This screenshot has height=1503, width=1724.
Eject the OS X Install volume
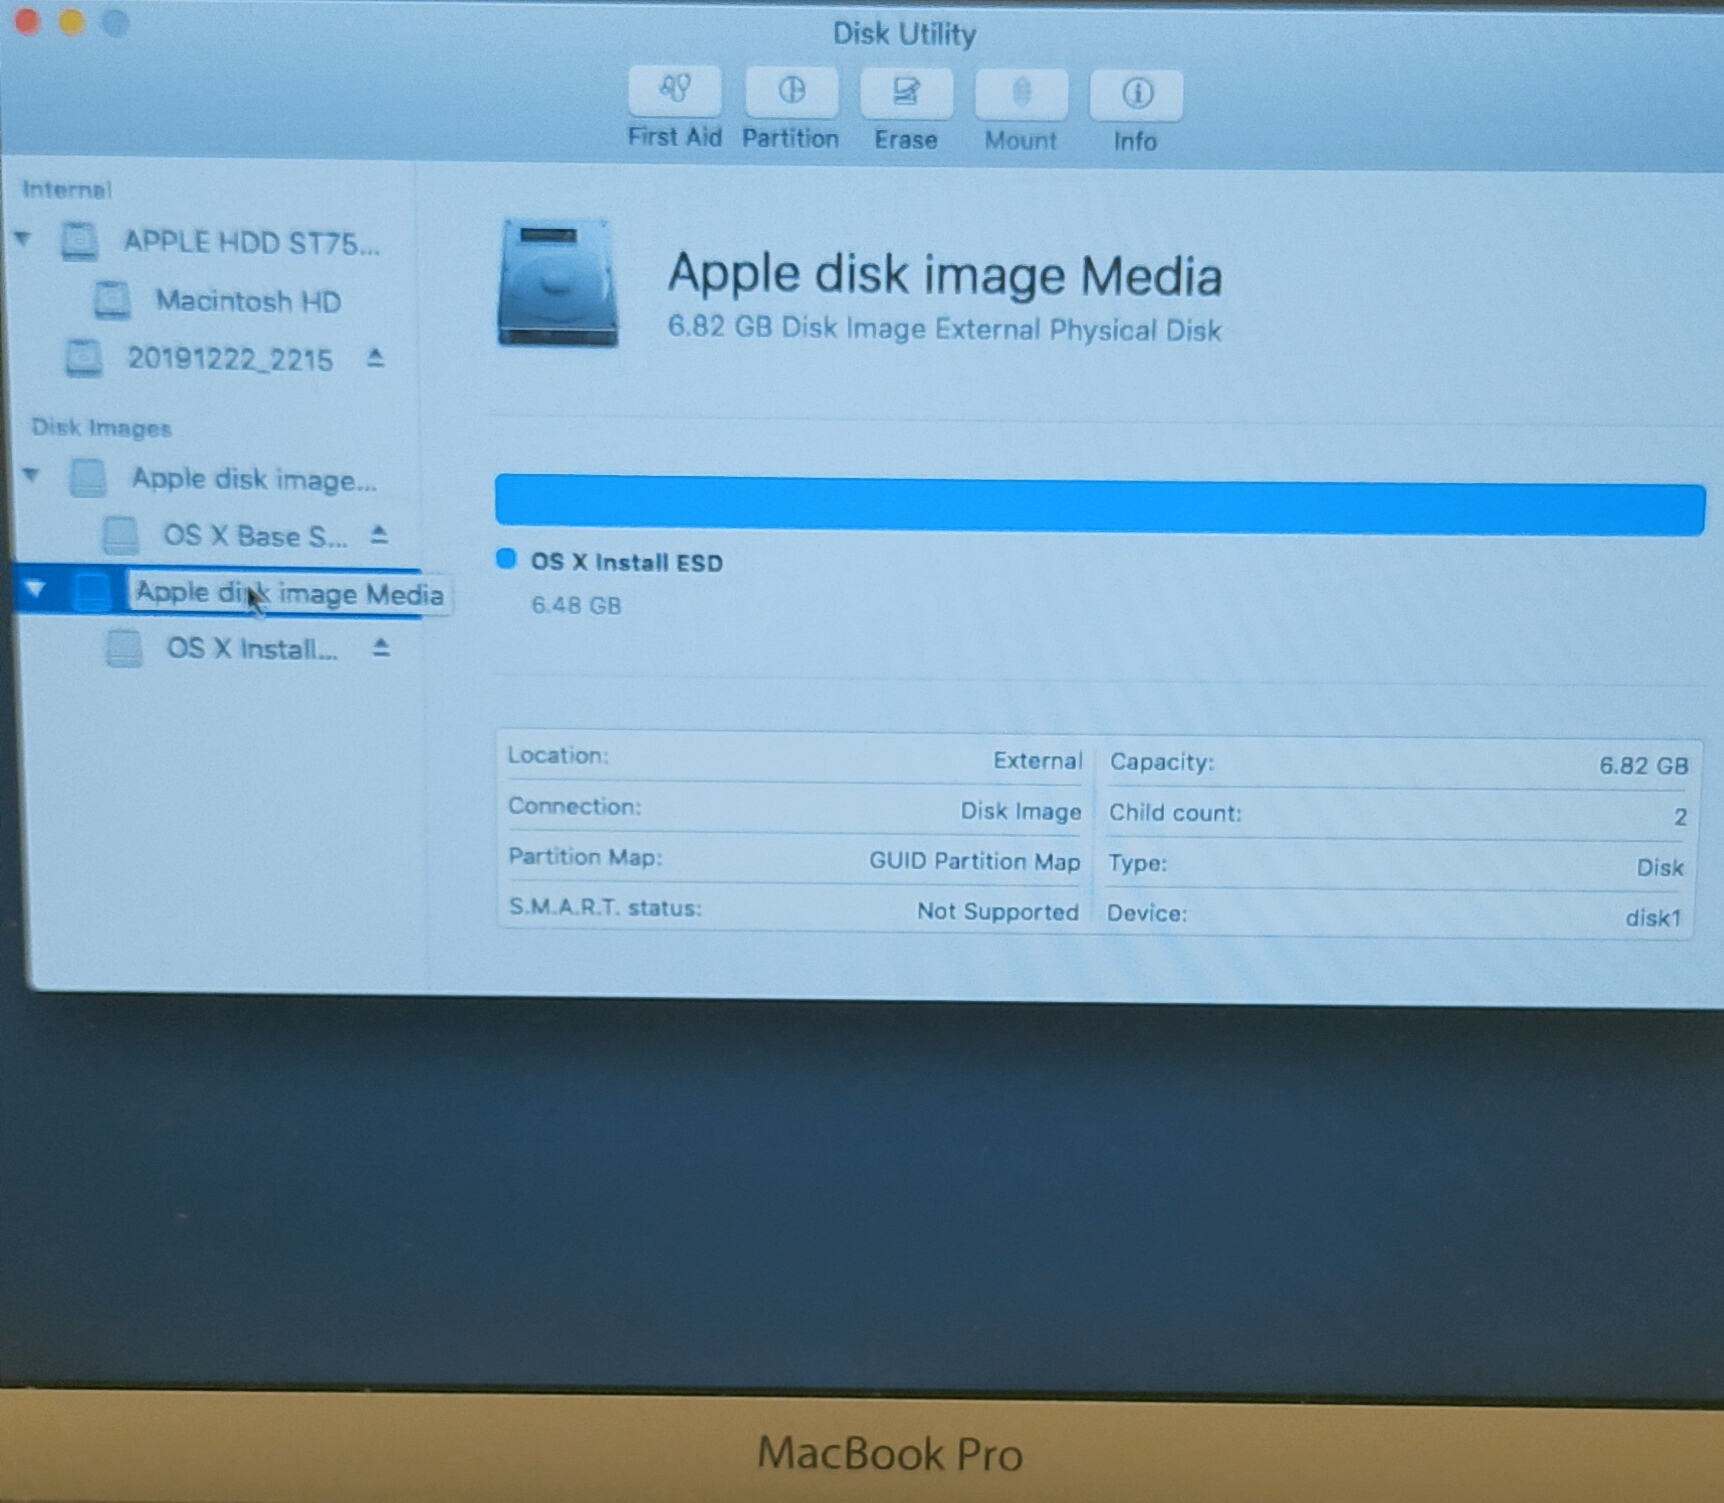click(x=380, y=648)
